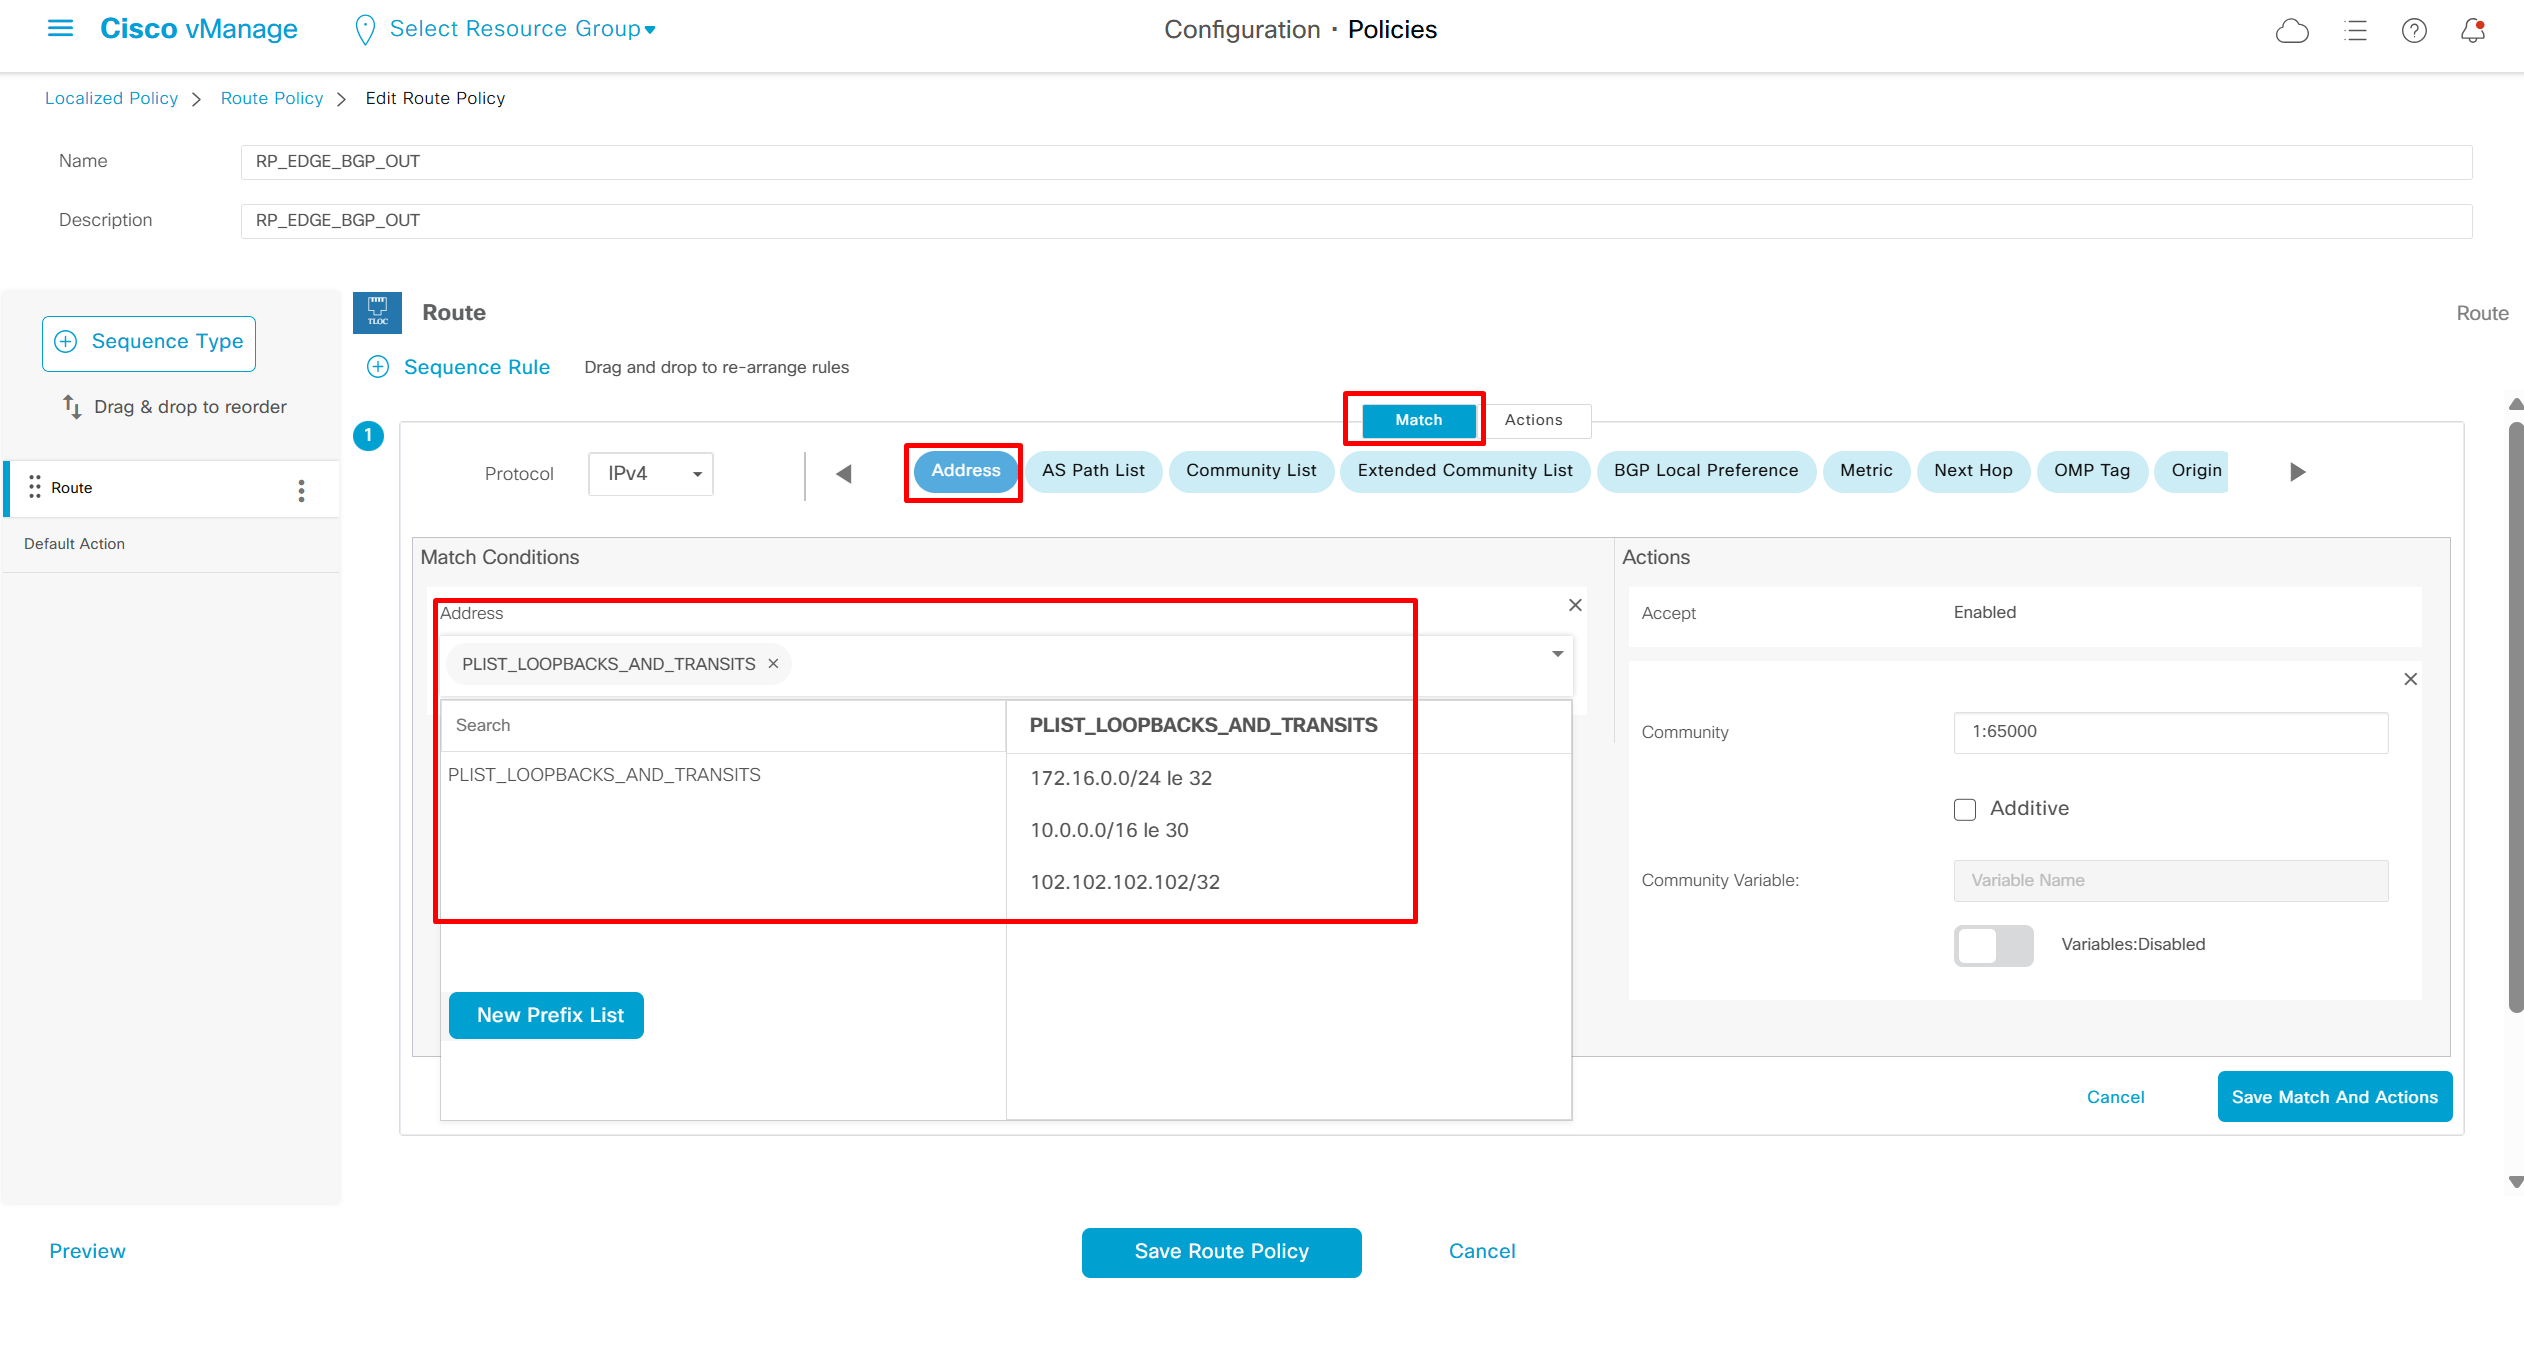
Task: Remove PLIST_LOOPBACKS_AND_TRANSITS chip from Address
Action: (x=773, y=664)
